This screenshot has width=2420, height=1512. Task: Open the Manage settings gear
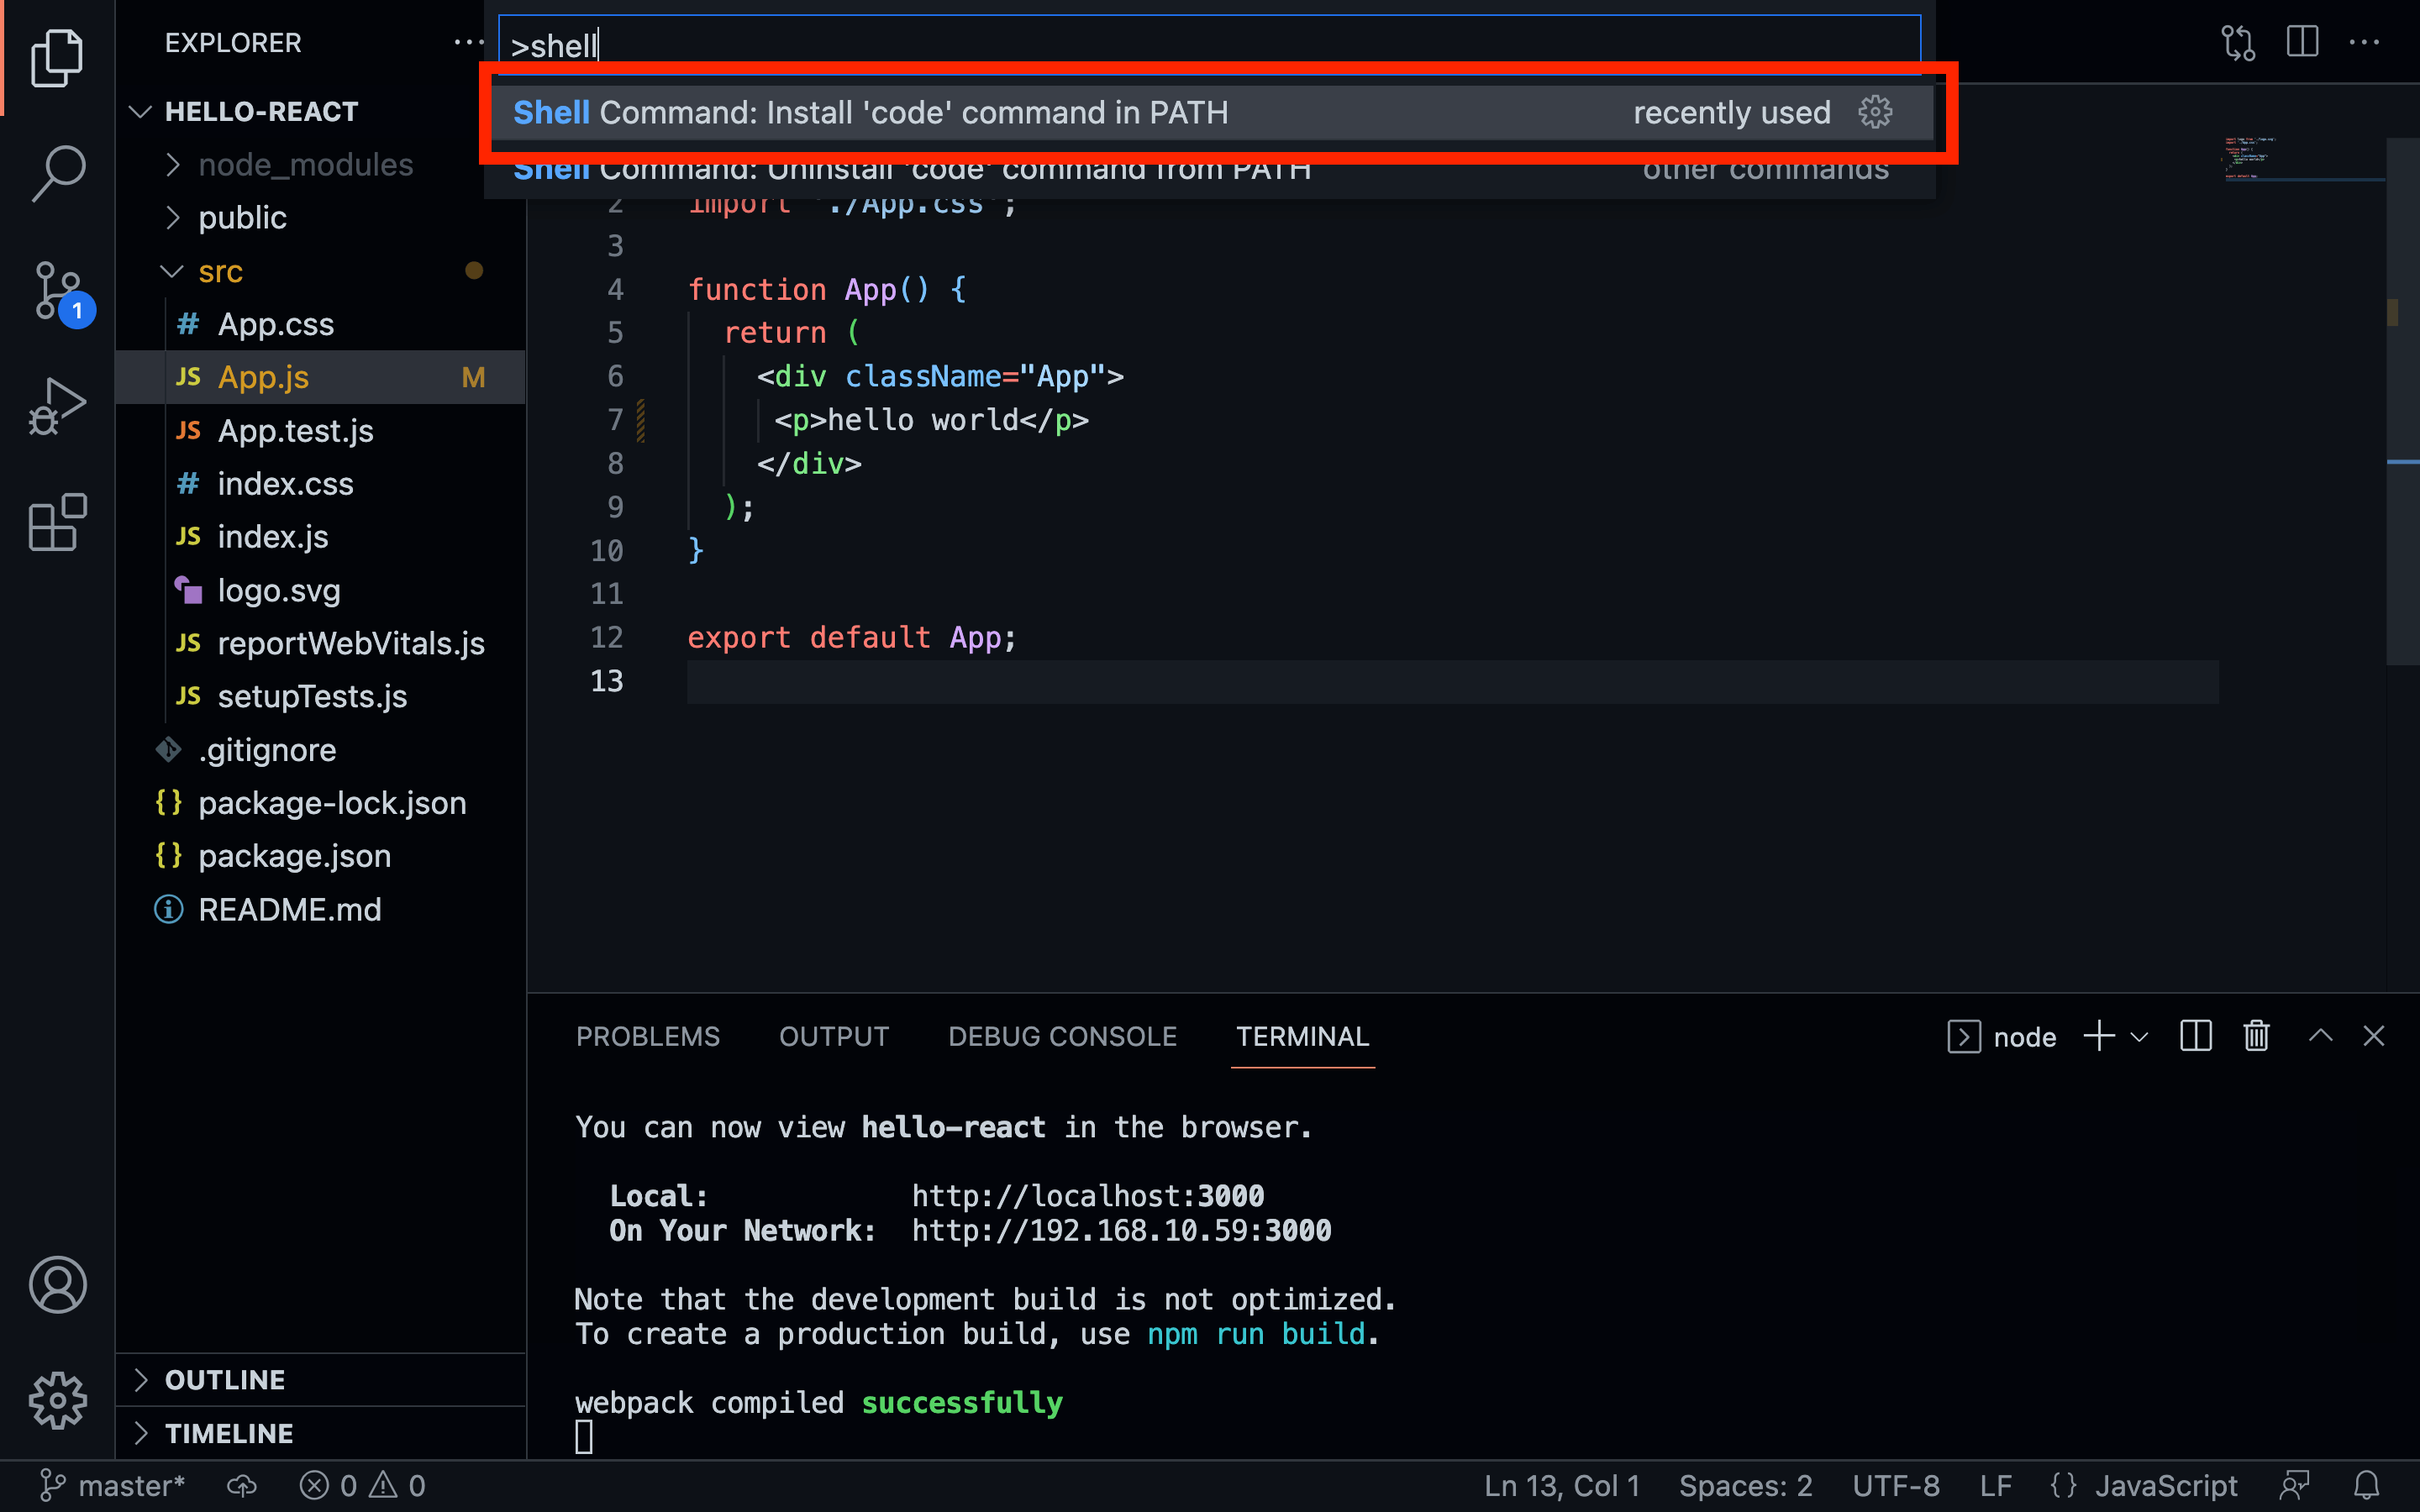click(57, 1400)
